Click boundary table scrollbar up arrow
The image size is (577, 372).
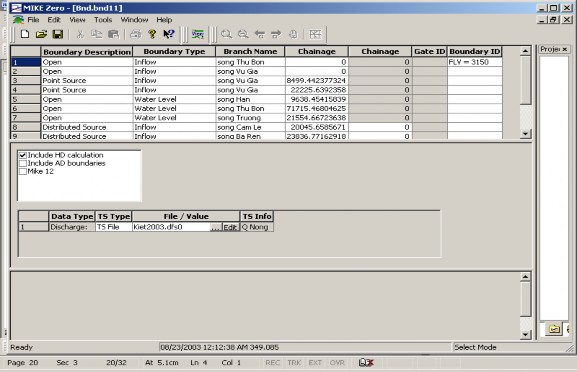click(x=525, y=51)
